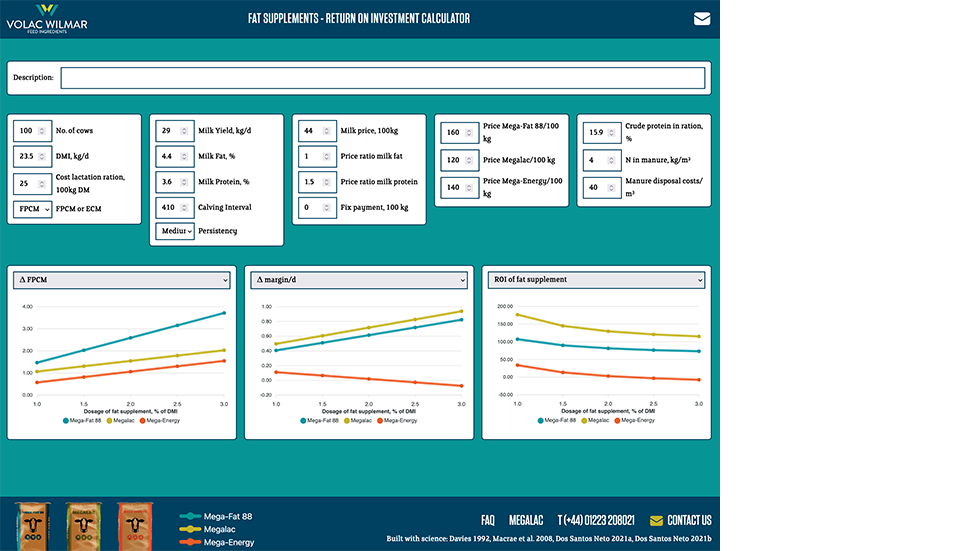Click the envelope icon beside Contact Us
Image resolution: width=979 pixels, height=551 pixels.
coord(656,520)
